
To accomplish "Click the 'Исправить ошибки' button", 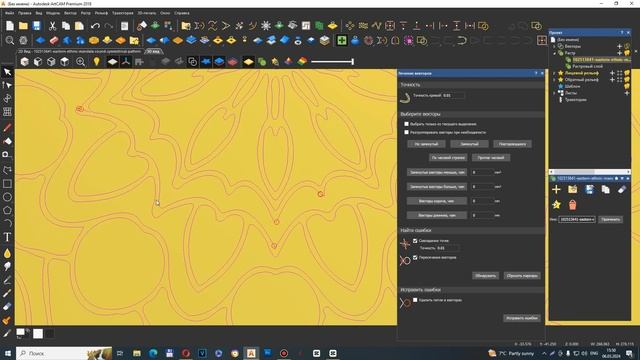I will [522, 318].
